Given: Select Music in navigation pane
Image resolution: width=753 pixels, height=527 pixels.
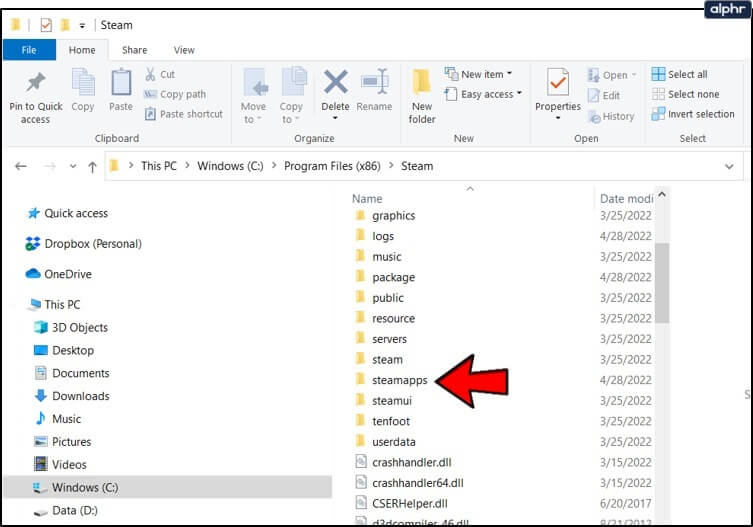Looking at the screenshot, I should 58,419.
